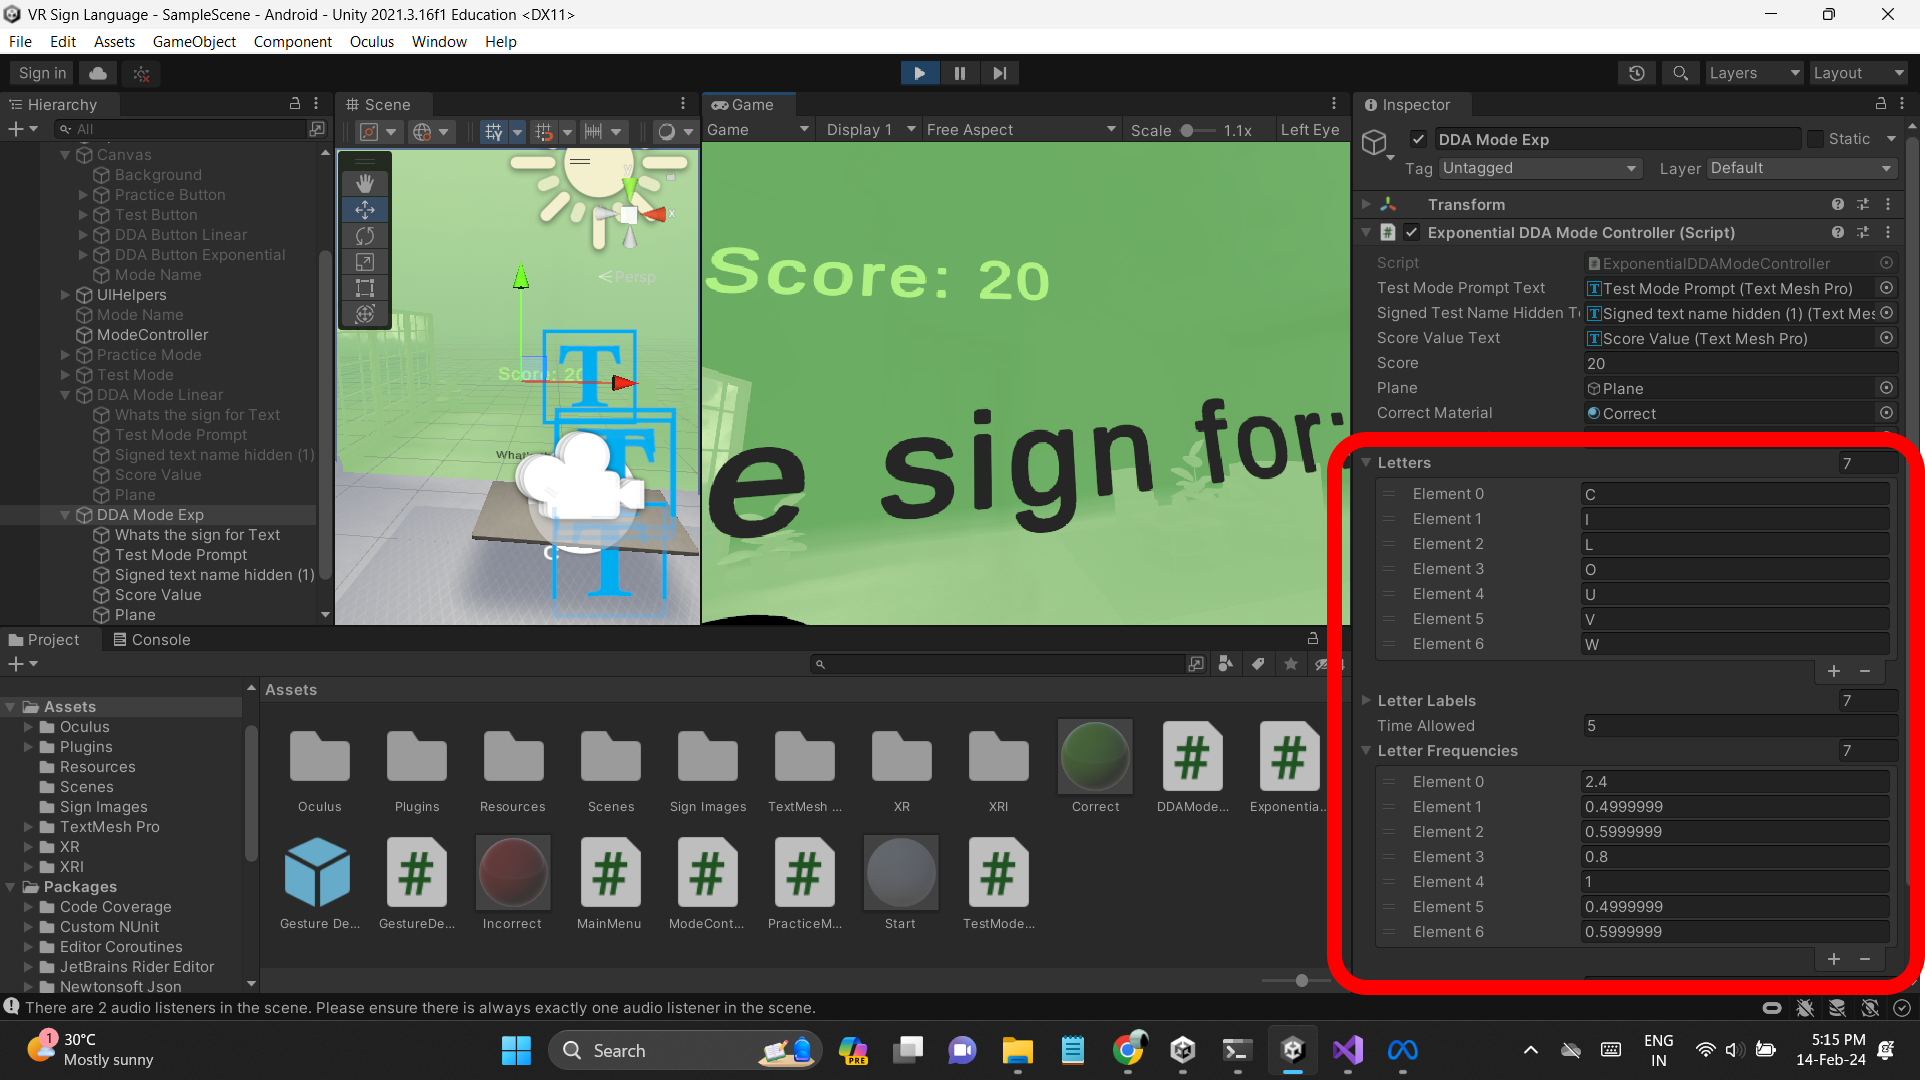Select the Rotate tool in Scene
The image size is (1925, 1080).
tap(364, 236)
